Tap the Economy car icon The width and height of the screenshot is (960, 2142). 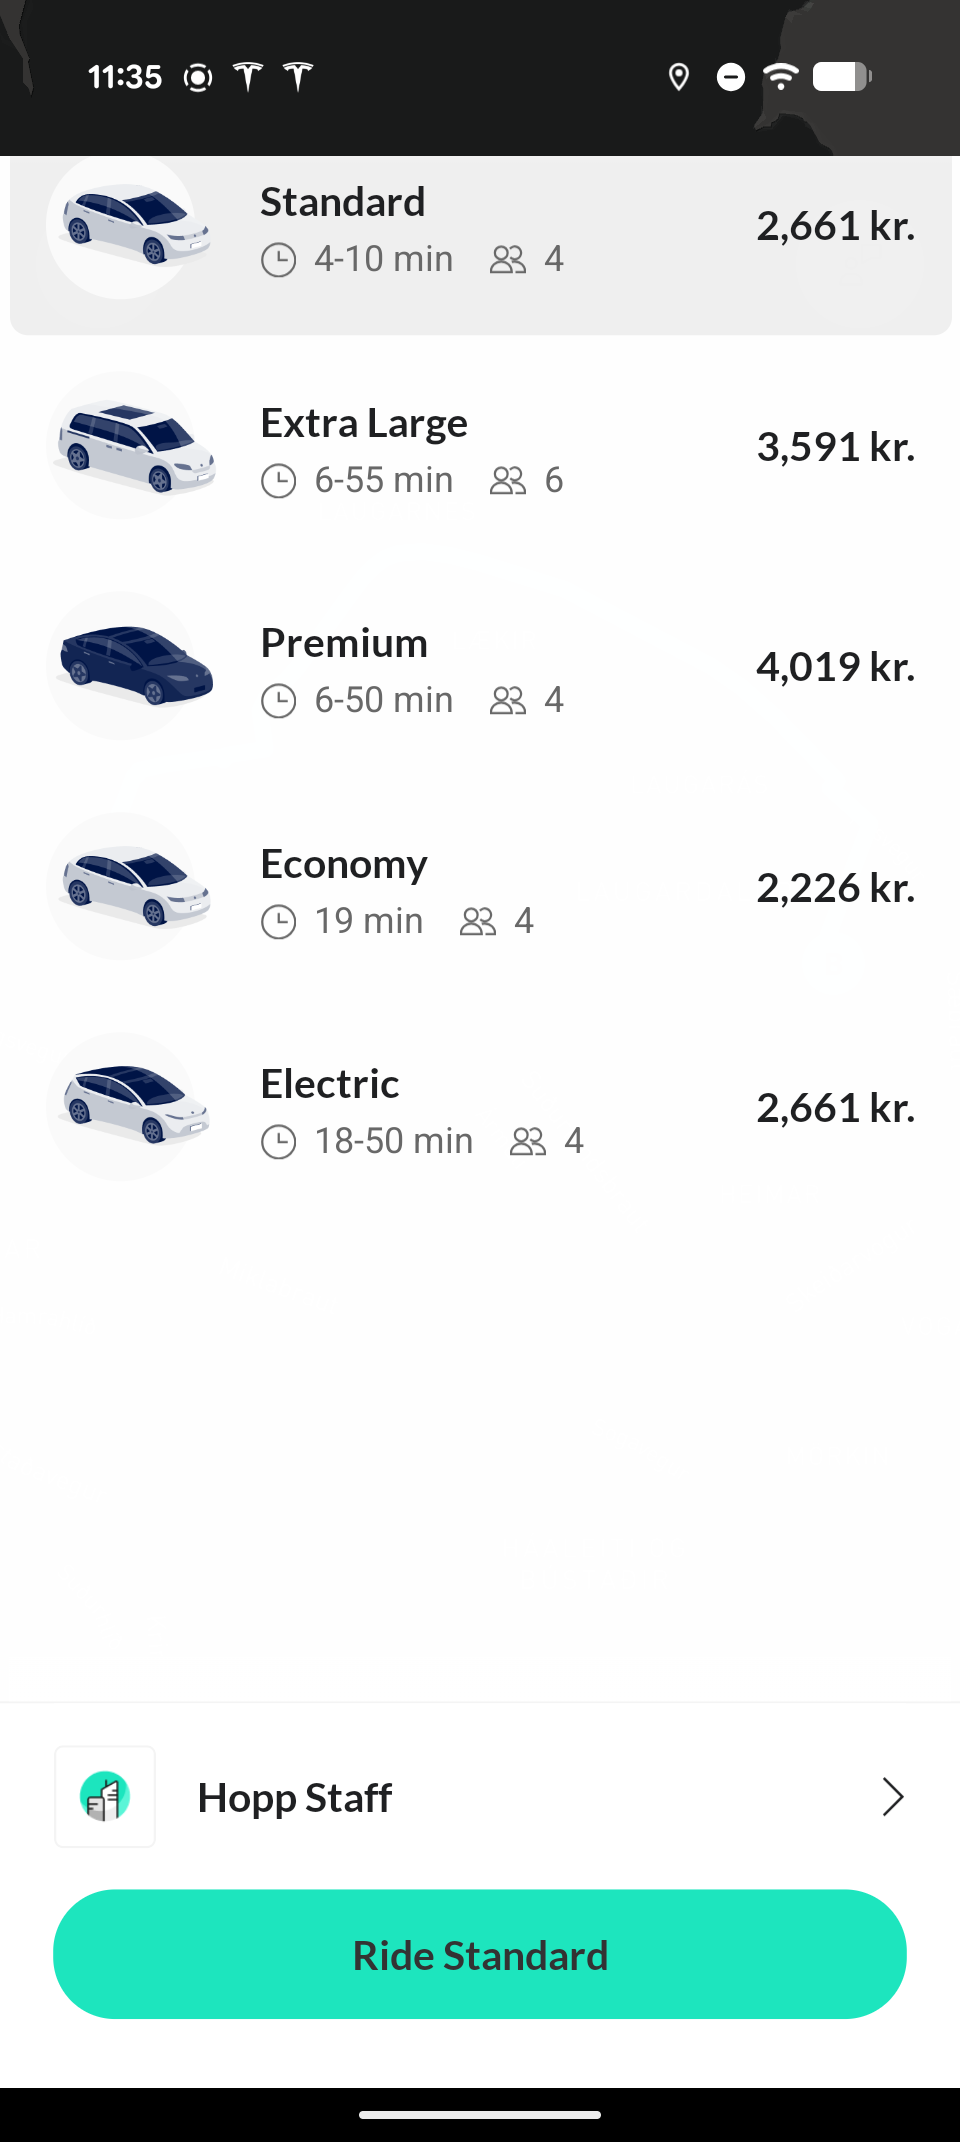(x=135, y=887)
